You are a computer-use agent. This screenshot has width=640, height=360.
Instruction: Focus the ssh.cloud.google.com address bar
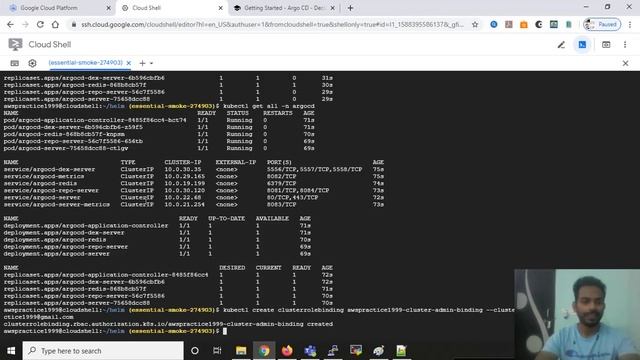[x=271, y=24]
